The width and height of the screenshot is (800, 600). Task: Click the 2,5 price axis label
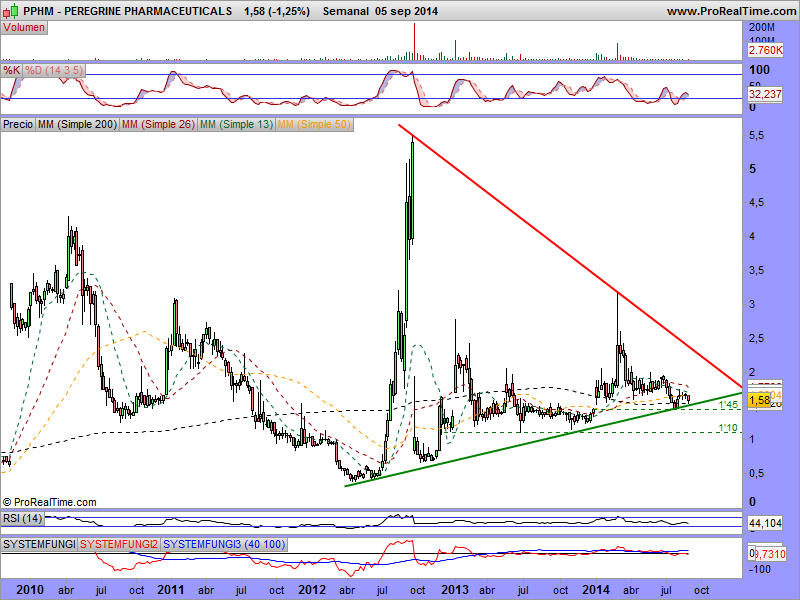[756, 338]
